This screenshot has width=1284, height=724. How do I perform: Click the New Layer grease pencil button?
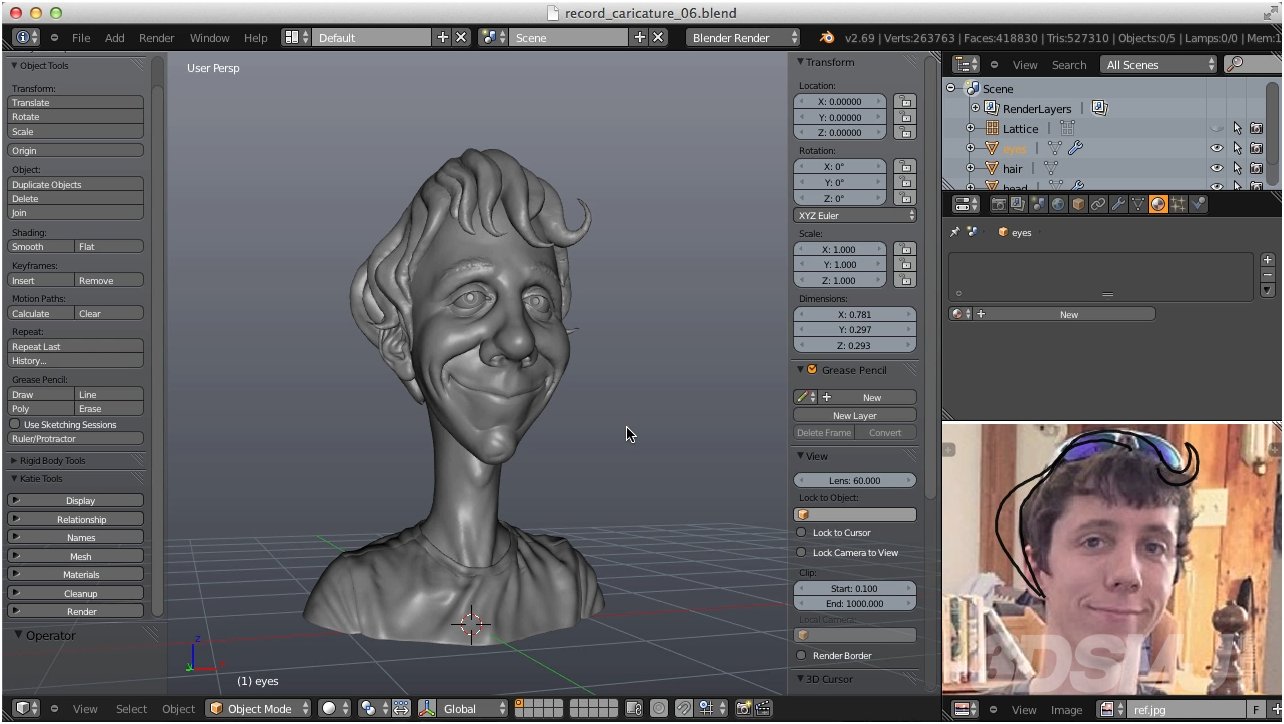pos(855,415)
